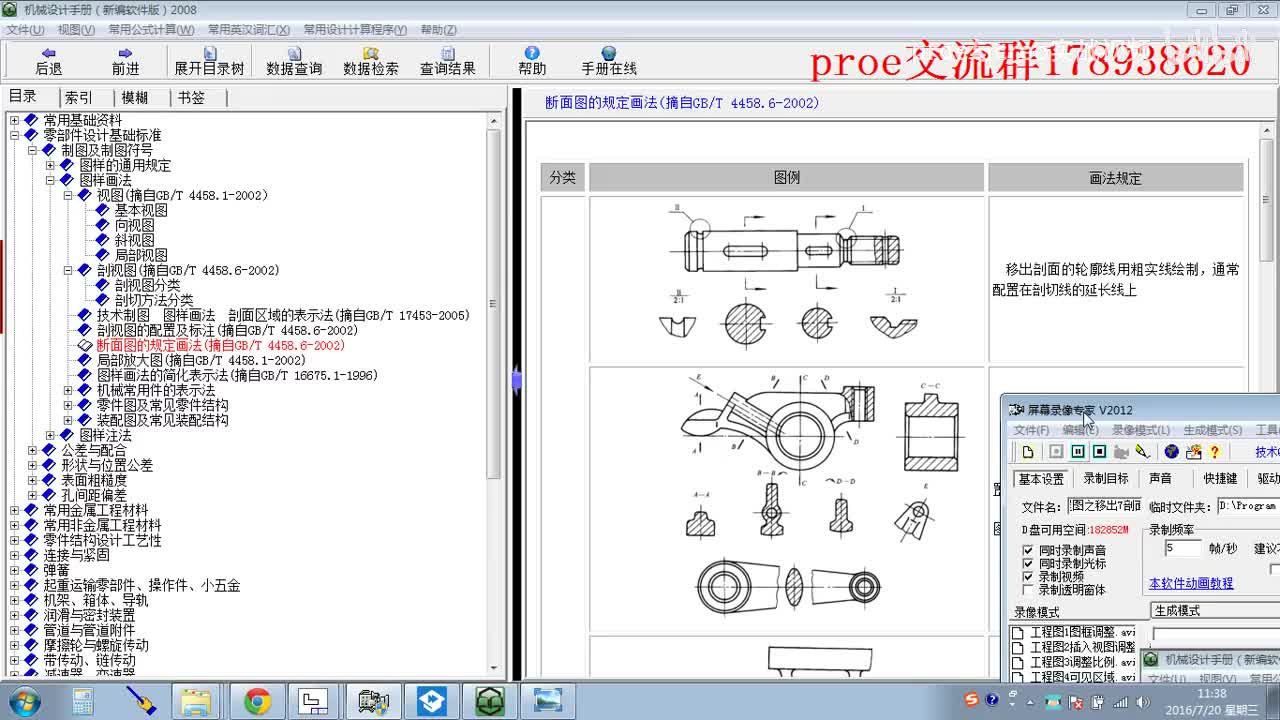This screenshot has height=720, width=1280.
Task: Toggle the 录制视频 checkbox
Action: click(x=1028, y=577)
